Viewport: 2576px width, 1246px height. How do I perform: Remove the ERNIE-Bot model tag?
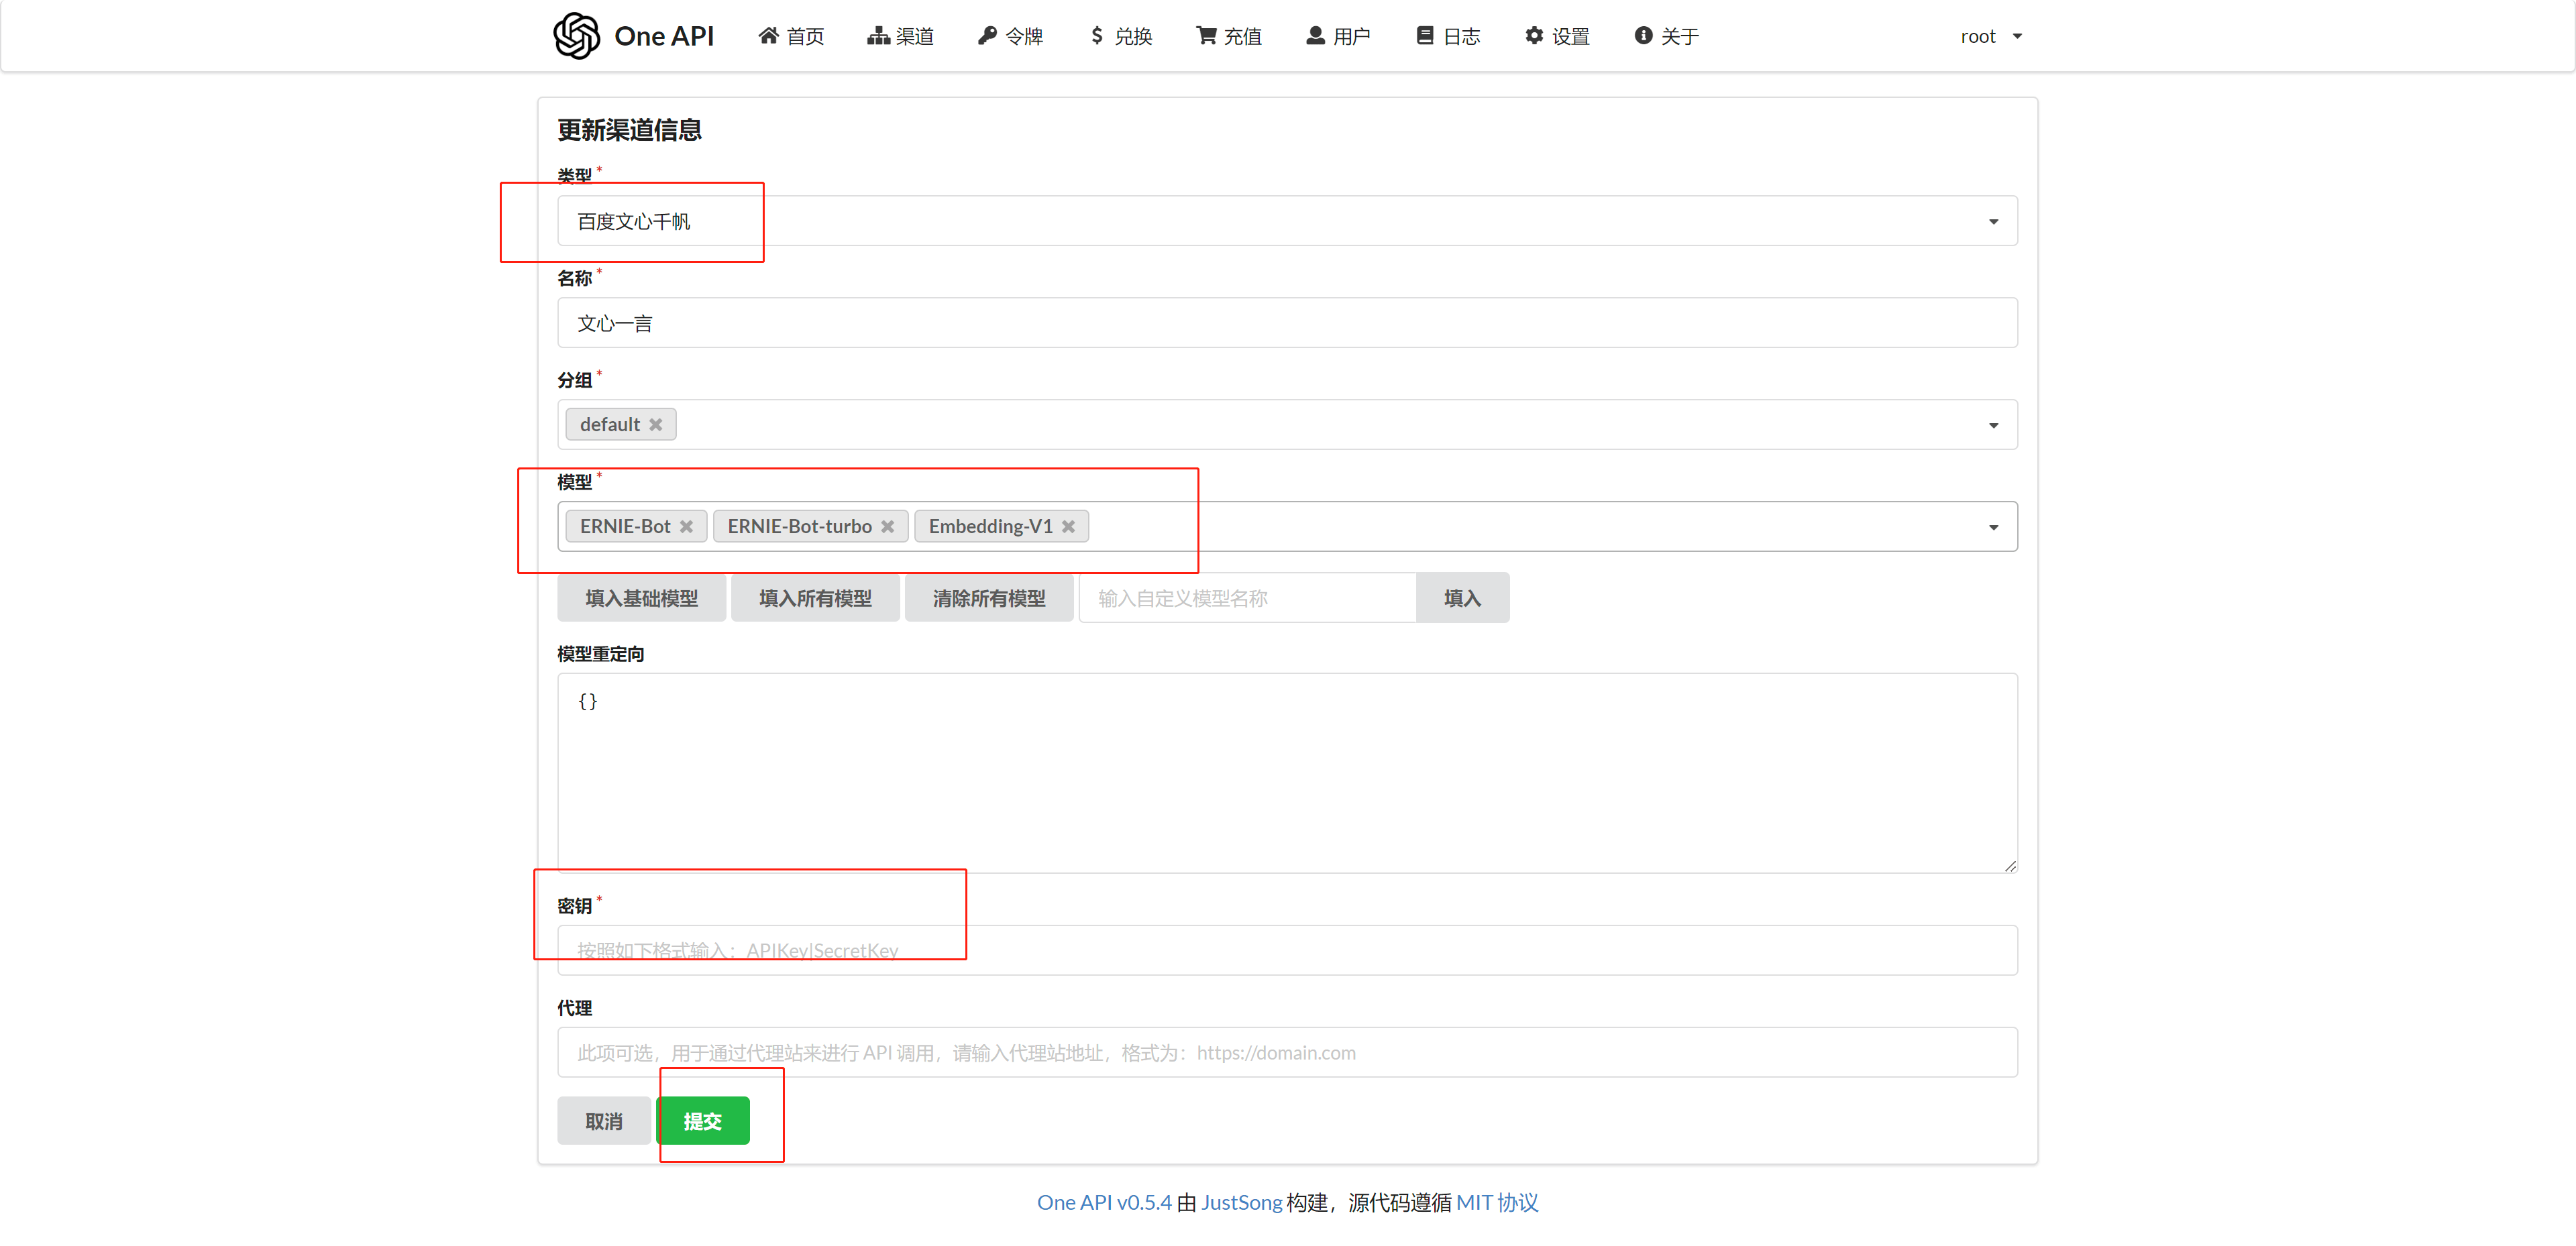pyautogui.click(x=687, y=526)
